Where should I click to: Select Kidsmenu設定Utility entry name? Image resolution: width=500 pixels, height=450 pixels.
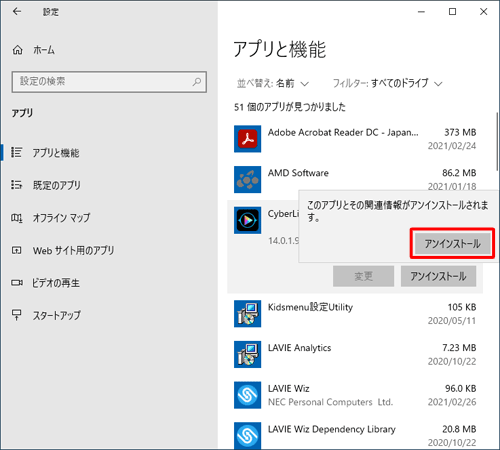pyautogui.click(x=310, y=307)
